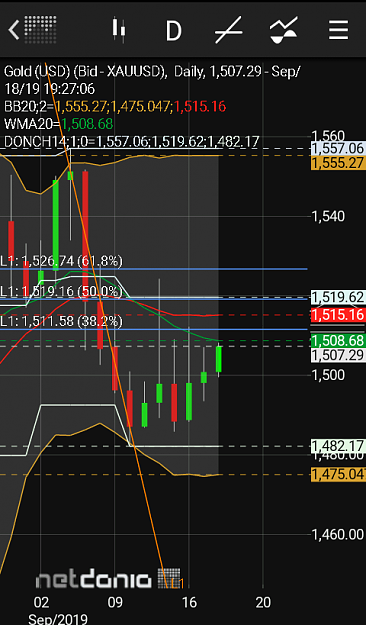Select the DONCH14;1;0 indicator label
Image resolution: width=366 pixels, height=625 pixels.
click(132, 141)
